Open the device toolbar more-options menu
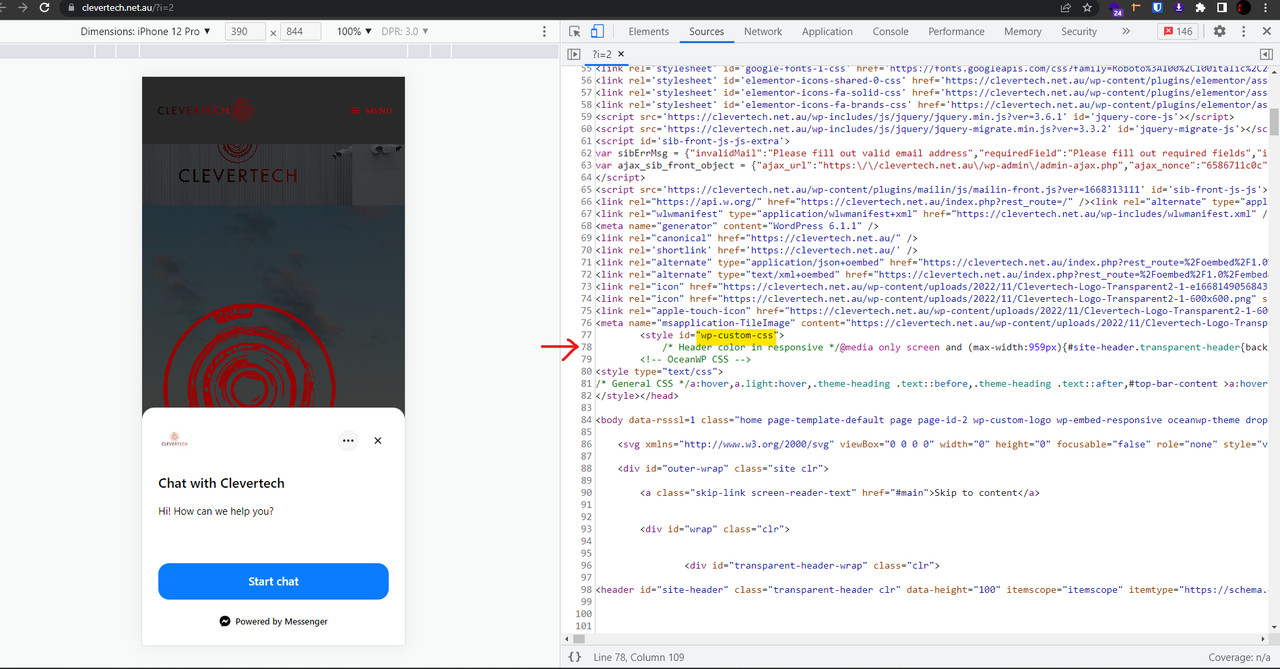This screenshot has width=1280, height=669. (x=544, y=32)
